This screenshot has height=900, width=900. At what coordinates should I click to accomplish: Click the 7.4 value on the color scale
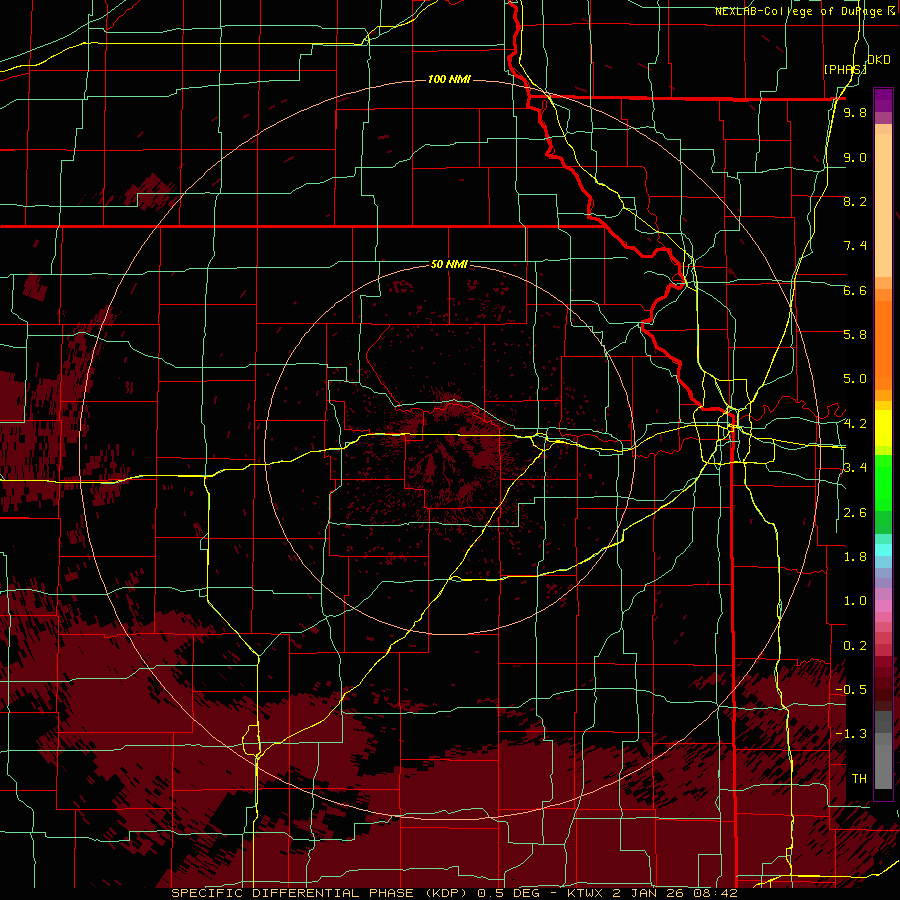click(855, 246)
